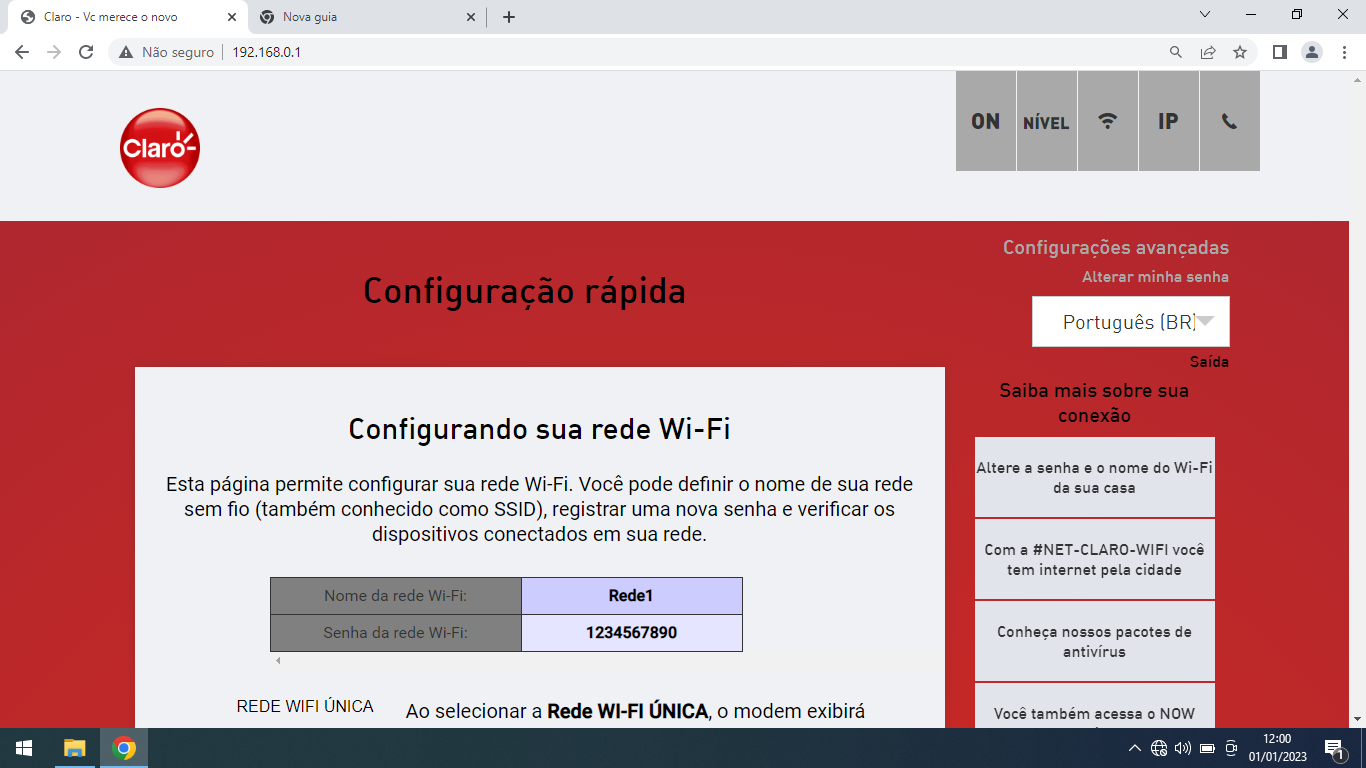Expand the system tray hidden icons chevron
Image resolution: width=1366 pixels, height=768 pixels.
(x=1134, y=748)
